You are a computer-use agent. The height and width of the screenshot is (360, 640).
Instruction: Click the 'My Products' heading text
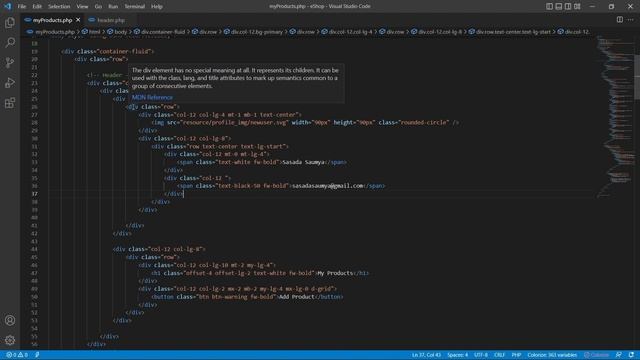335,273
